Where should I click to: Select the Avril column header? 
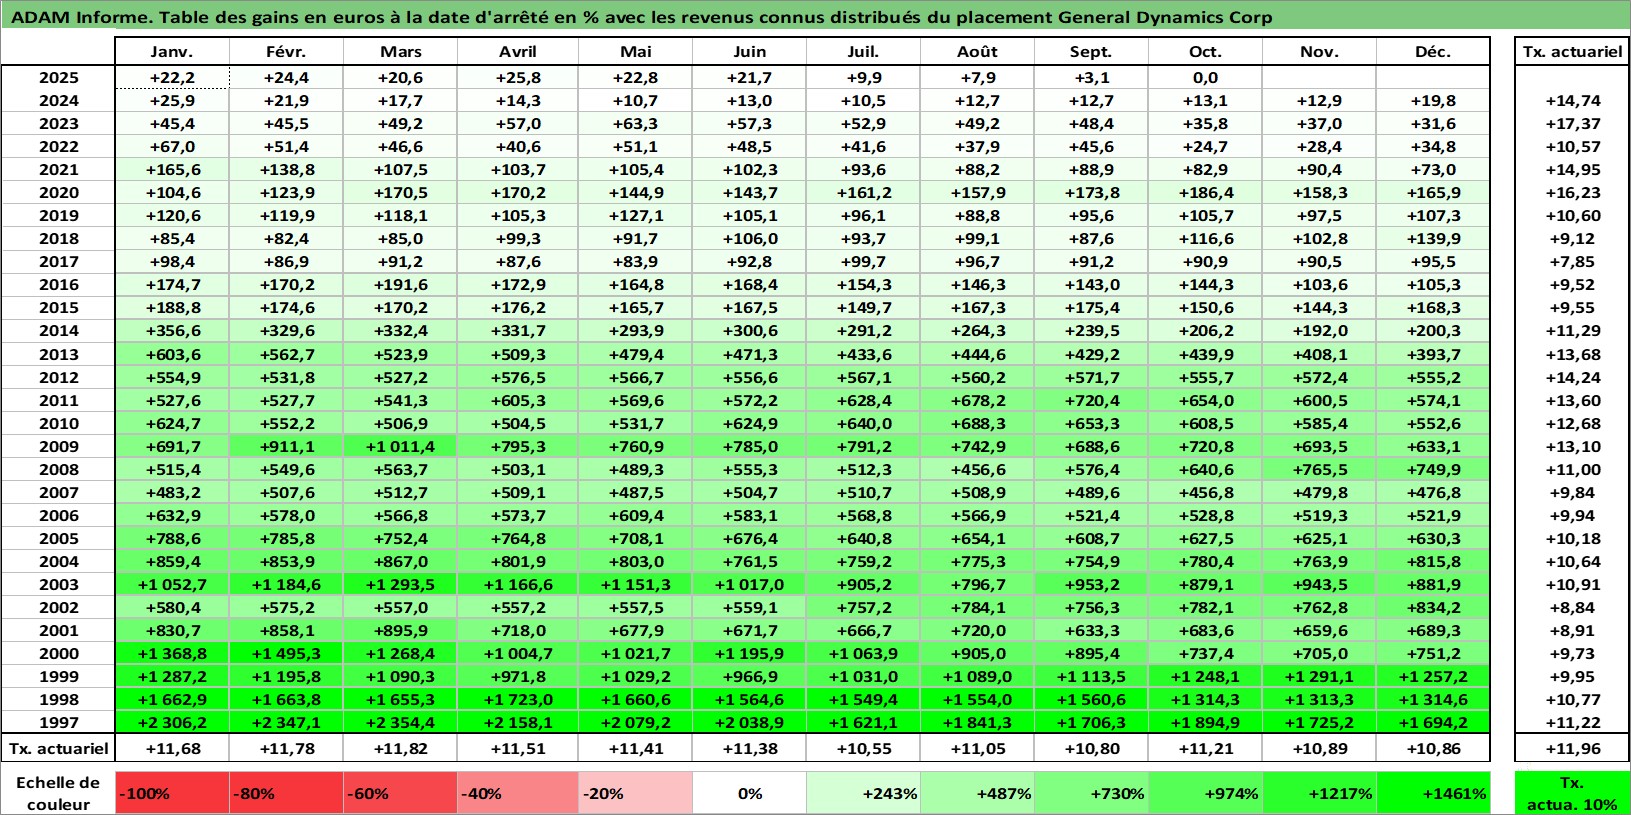point(518,51)
